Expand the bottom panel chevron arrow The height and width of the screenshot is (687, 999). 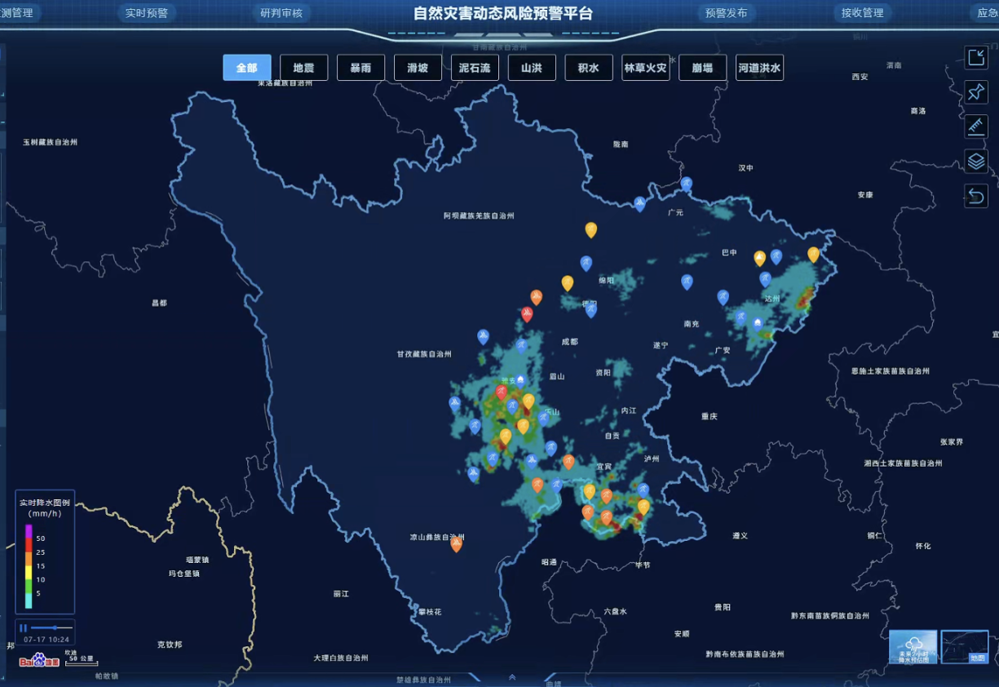click(512, 677)
